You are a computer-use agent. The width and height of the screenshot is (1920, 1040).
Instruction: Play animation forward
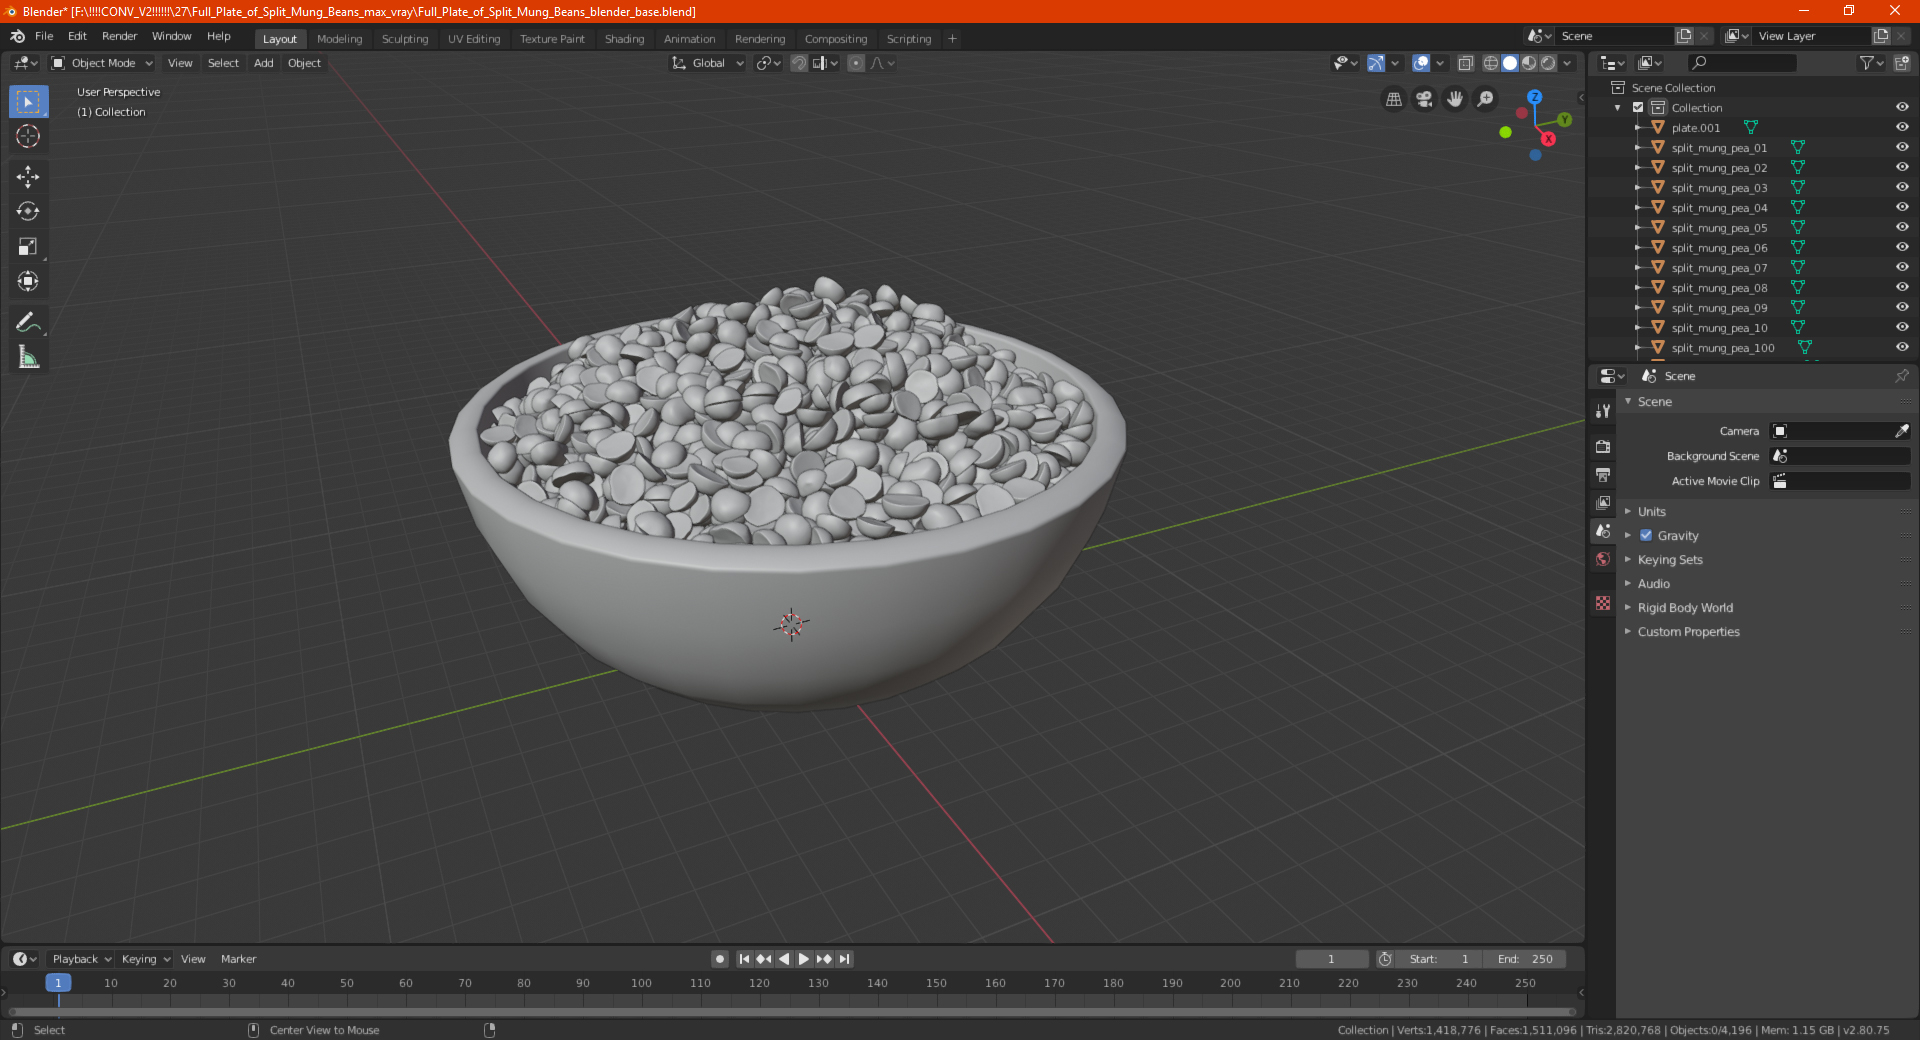coord(803,959)
